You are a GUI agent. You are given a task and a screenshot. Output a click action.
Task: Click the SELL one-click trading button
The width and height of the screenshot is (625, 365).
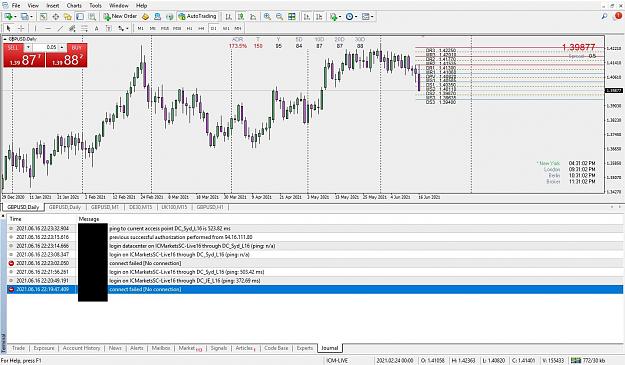[x=14, y=47]
